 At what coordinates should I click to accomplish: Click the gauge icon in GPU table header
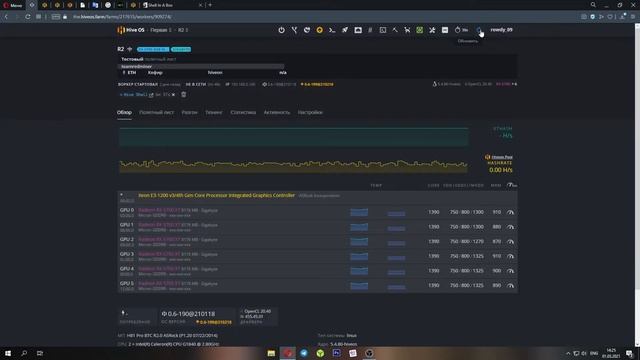pos(511,185)
